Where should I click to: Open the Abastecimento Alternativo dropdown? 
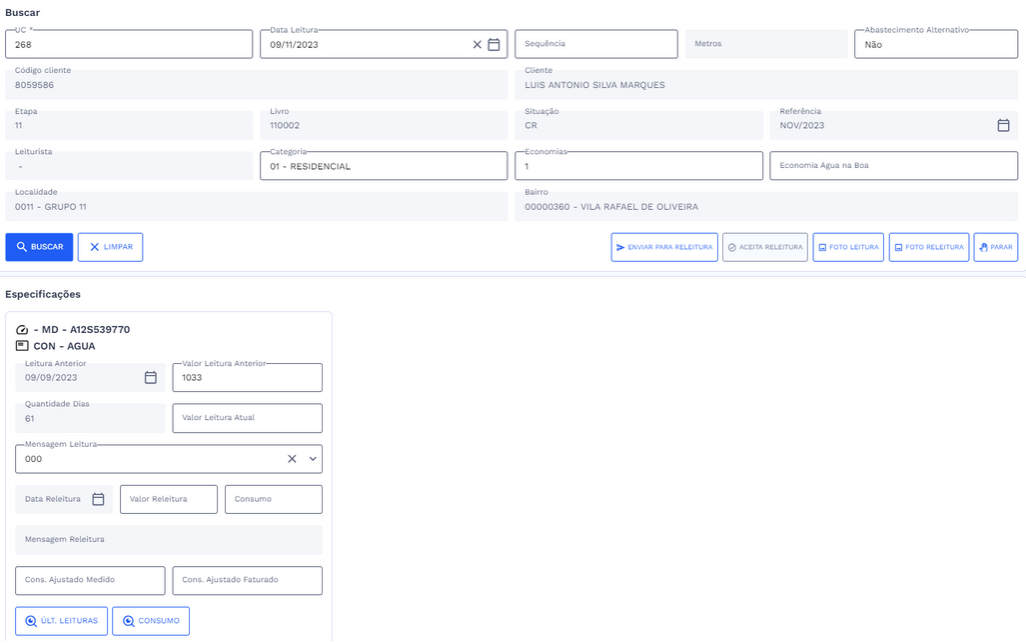pos(935,45)
